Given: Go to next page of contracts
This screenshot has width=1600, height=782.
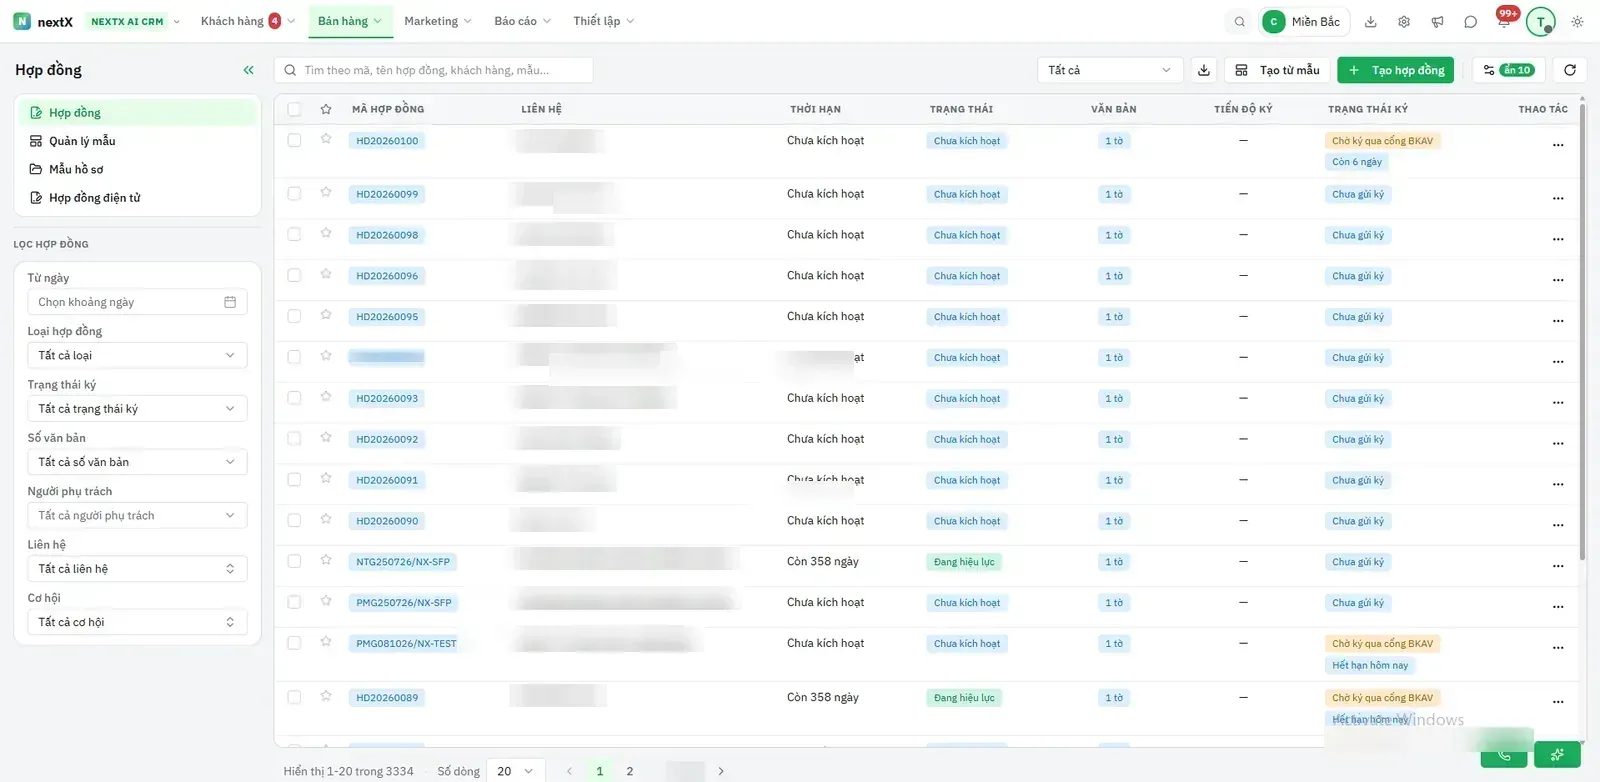Looking at the screenshot, I should (x=721, y=771).
